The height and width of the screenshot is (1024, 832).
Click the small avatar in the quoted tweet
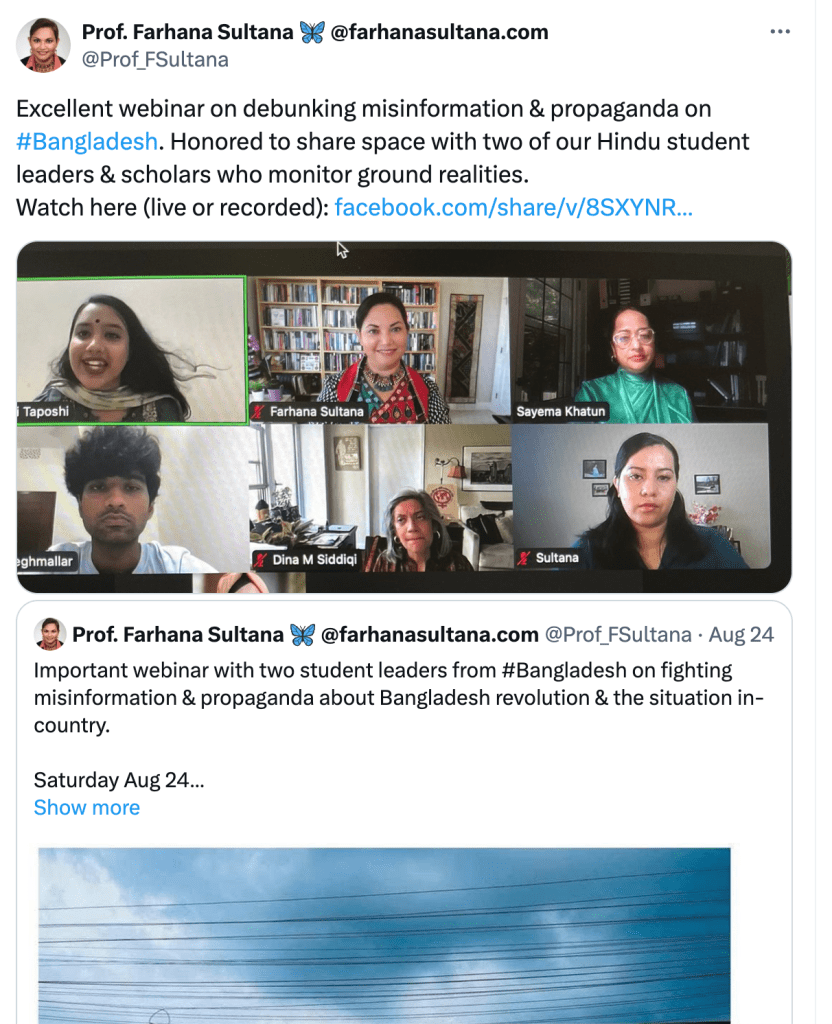[x=50, y=634]
